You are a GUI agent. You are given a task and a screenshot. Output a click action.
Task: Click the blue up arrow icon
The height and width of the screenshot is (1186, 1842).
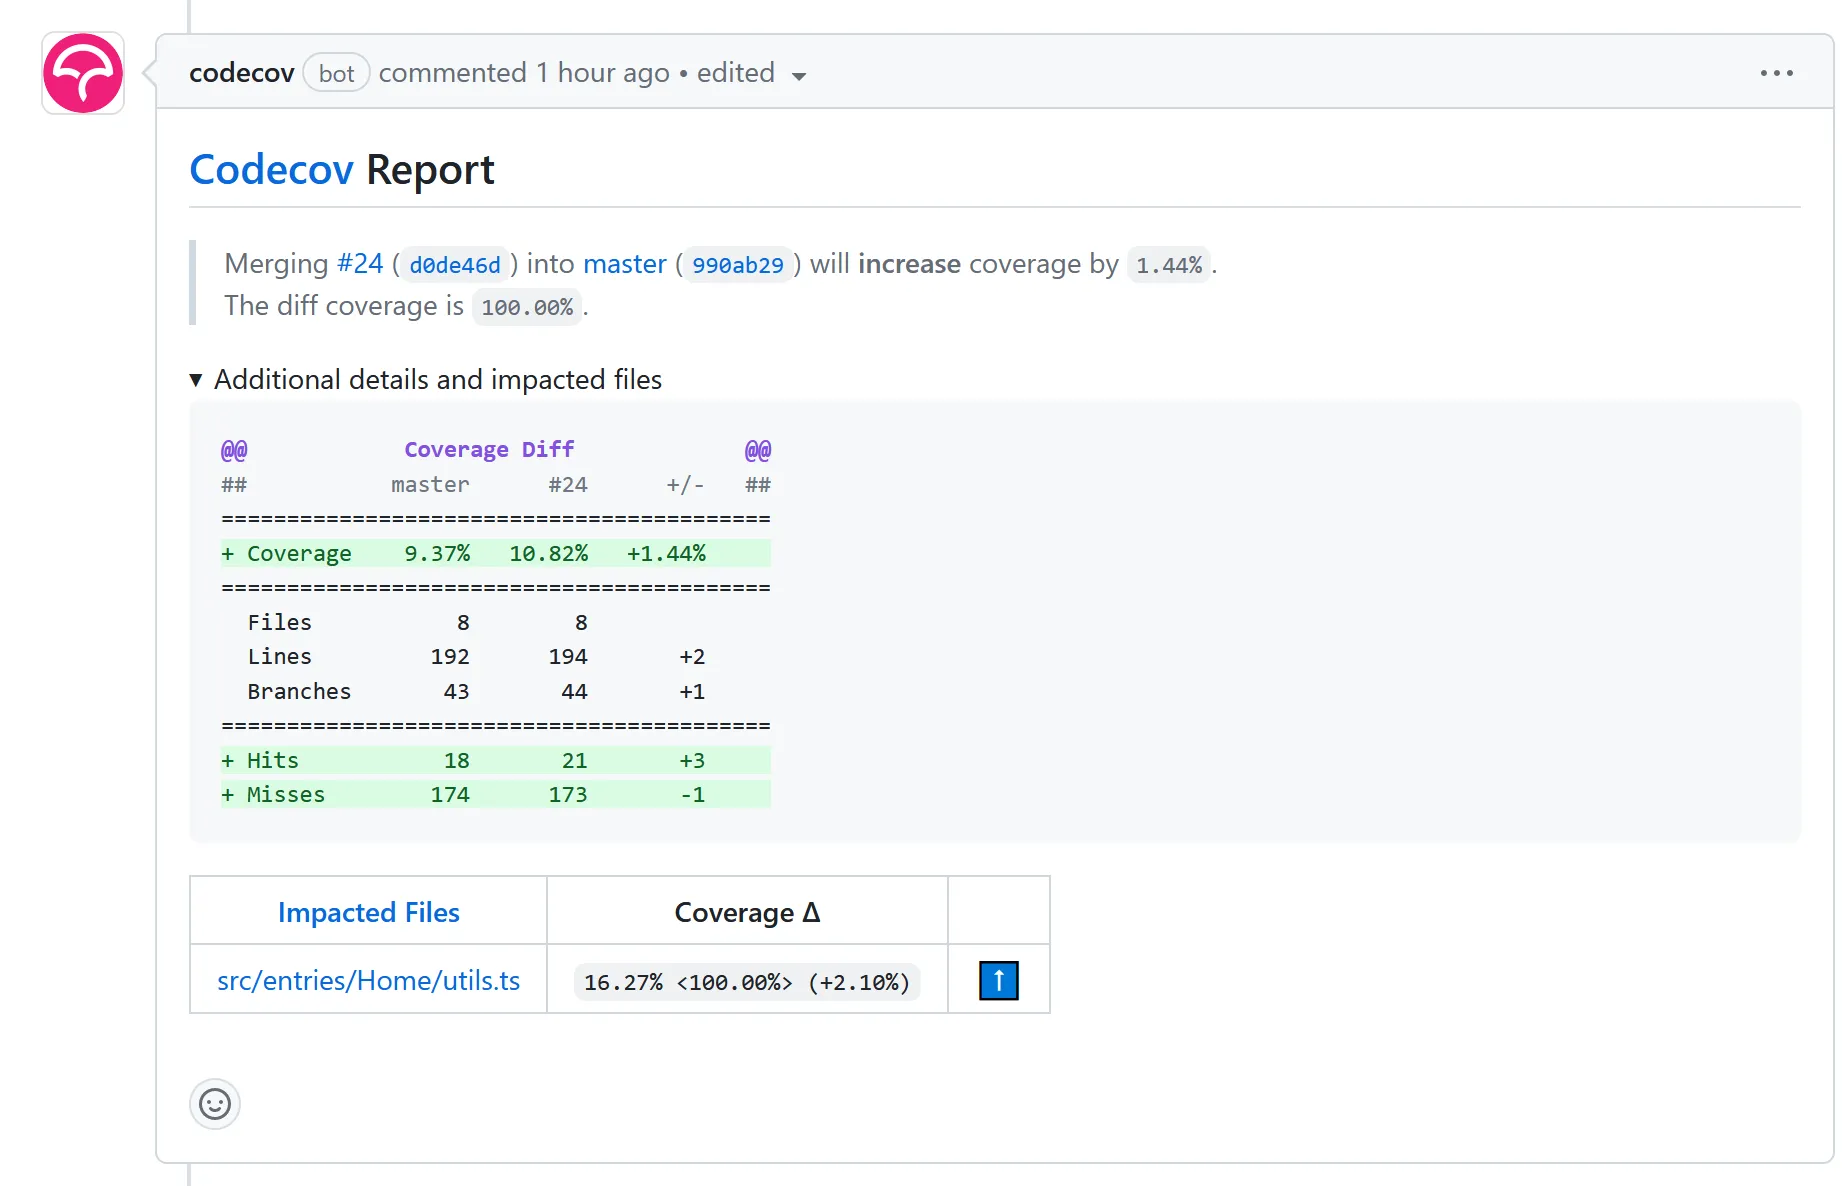(x=998, y=981)
